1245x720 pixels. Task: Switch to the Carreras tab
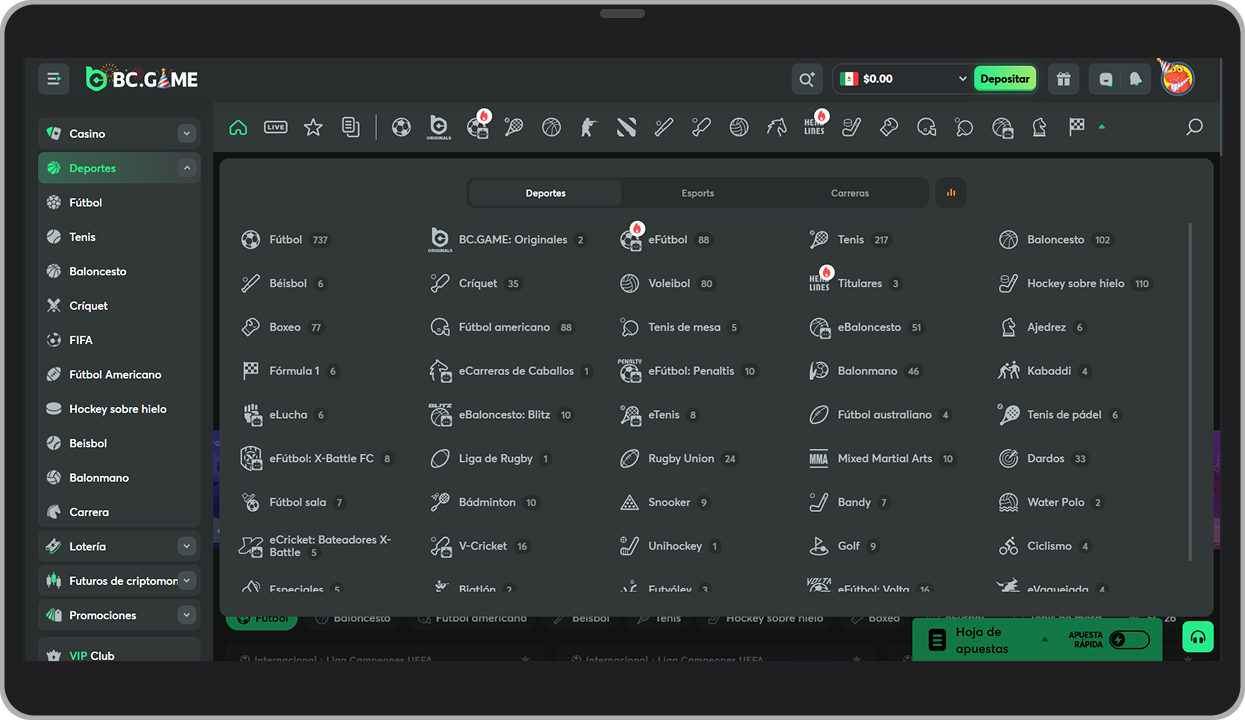pyautogui.click(x=849, y=192)
